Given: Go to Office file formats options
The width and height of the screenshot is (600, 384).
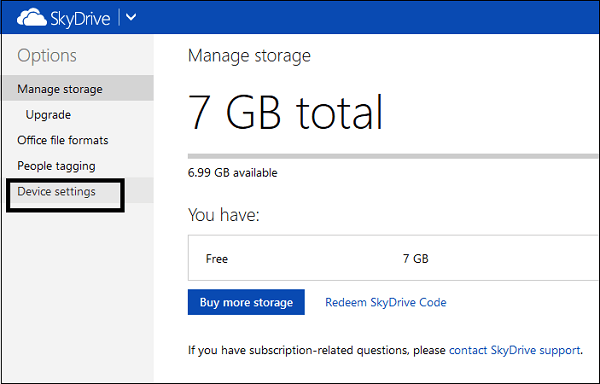Looking at the screenshot, I should pyautogui.click(x=63, y=140).
